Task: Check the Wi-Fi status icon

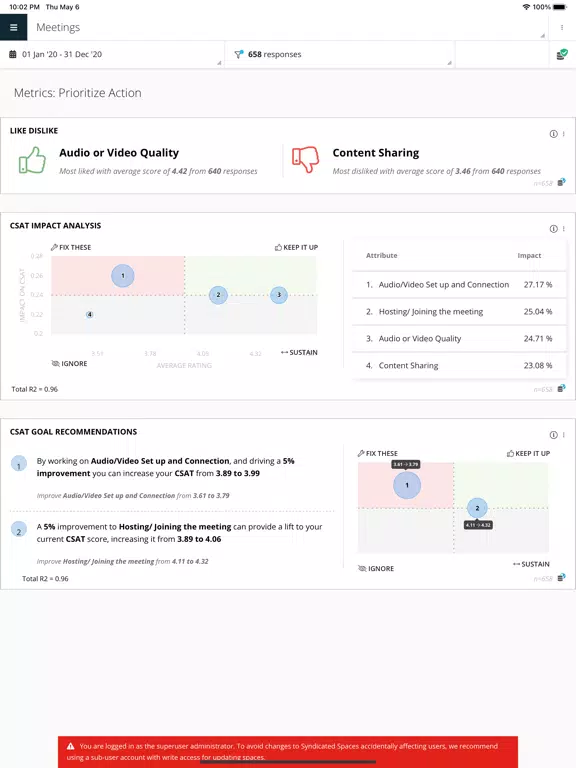Action: [x=526, y=7]
